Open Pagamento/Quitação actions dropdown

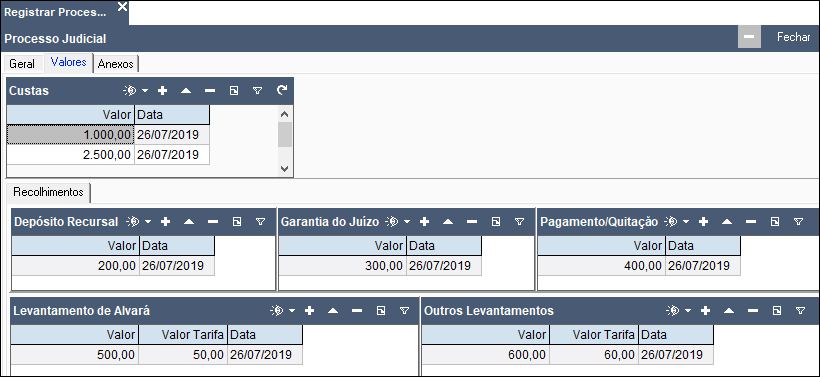point(686,222)
